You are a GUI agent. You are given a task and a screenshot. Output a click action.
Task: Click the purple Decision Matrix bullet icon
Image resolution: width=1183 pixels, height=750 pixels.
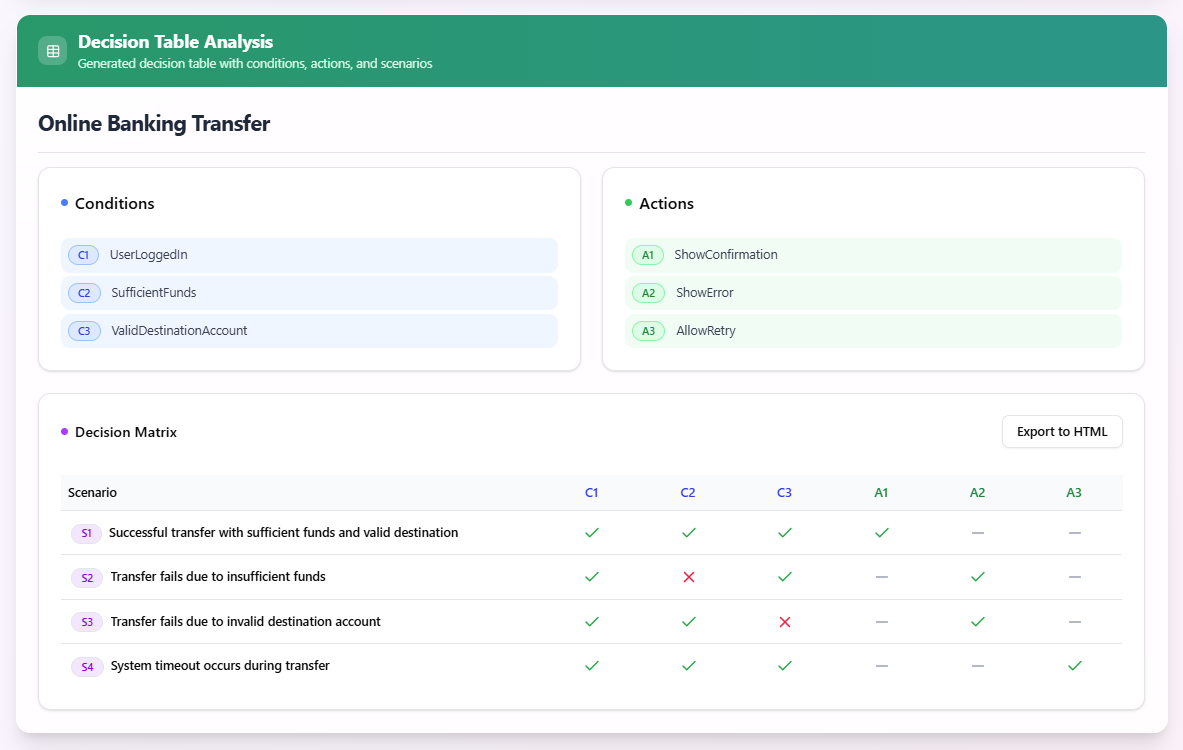click(x=63, y=431)
